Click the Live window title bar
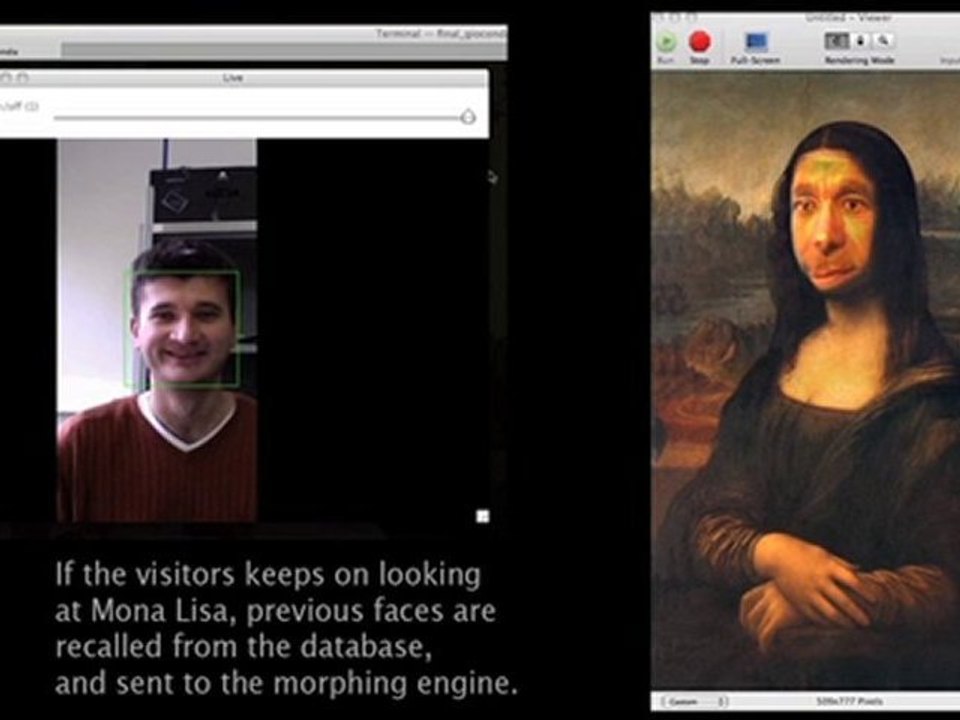This screenshot has height=720, width=960. point(243,78)
